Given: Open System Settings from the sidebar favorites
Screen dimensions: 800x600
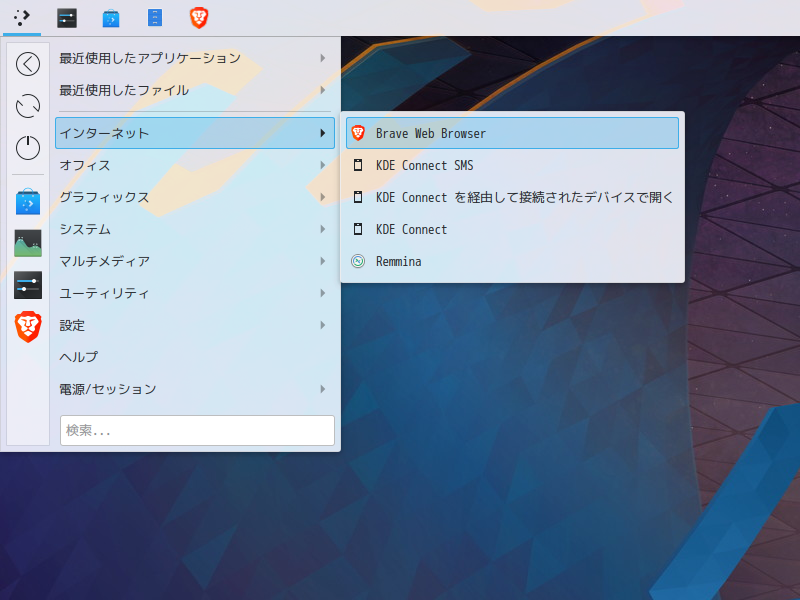Looking at the screenshot, I should pyautogui.click(x=28, y=285).
